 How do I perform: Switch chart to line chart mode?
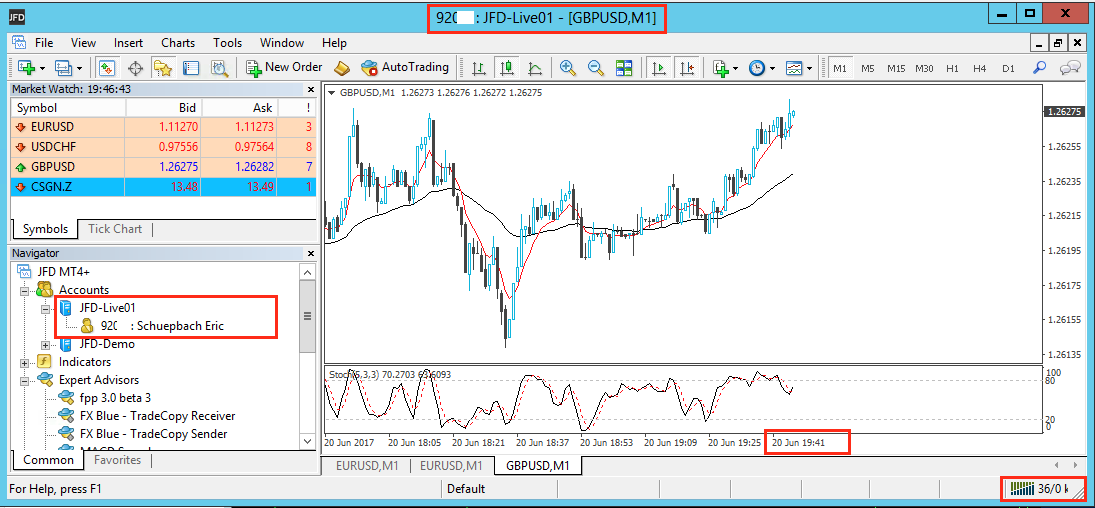tap(535, 67)
